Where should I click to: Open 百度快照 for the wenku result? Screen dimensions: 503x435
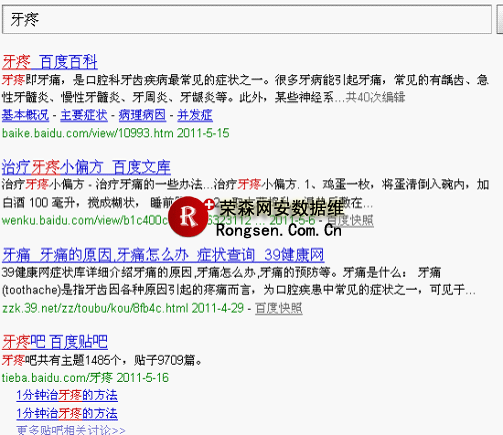(350, 220)
